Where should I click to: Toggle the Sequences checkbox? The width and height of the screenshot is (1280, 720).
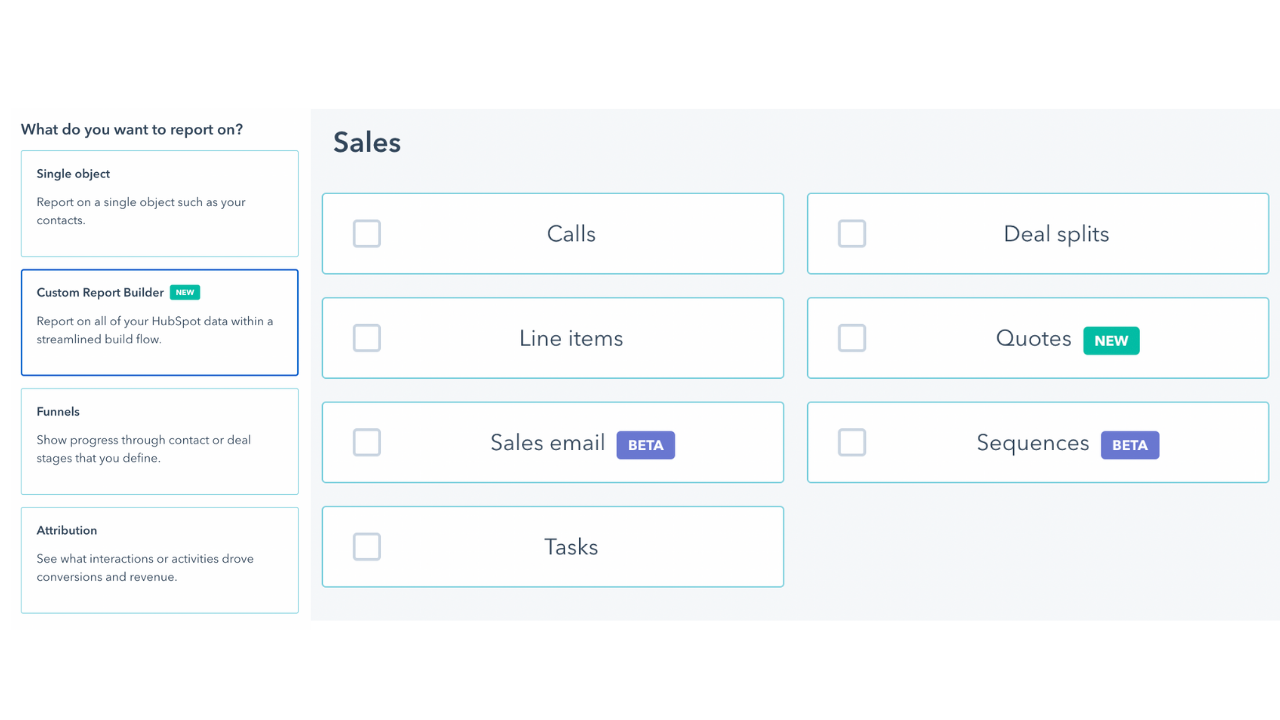852,442
